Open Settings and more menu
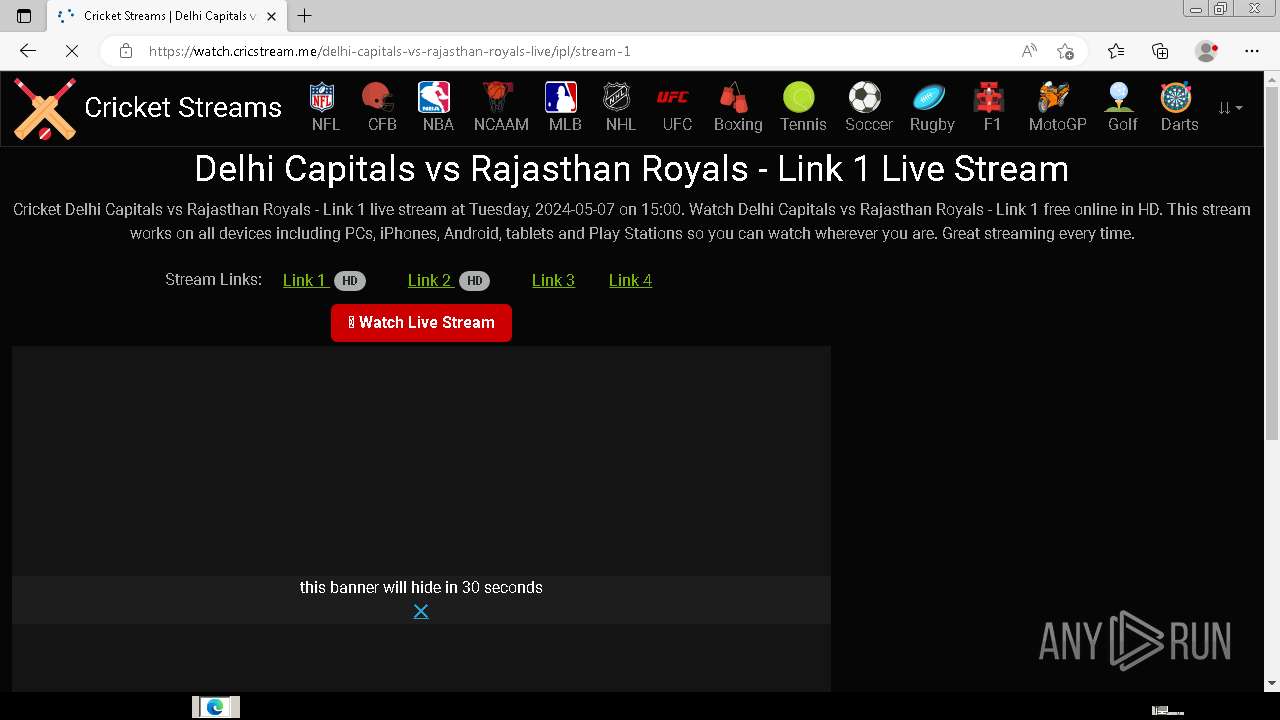 [1252, 51]
